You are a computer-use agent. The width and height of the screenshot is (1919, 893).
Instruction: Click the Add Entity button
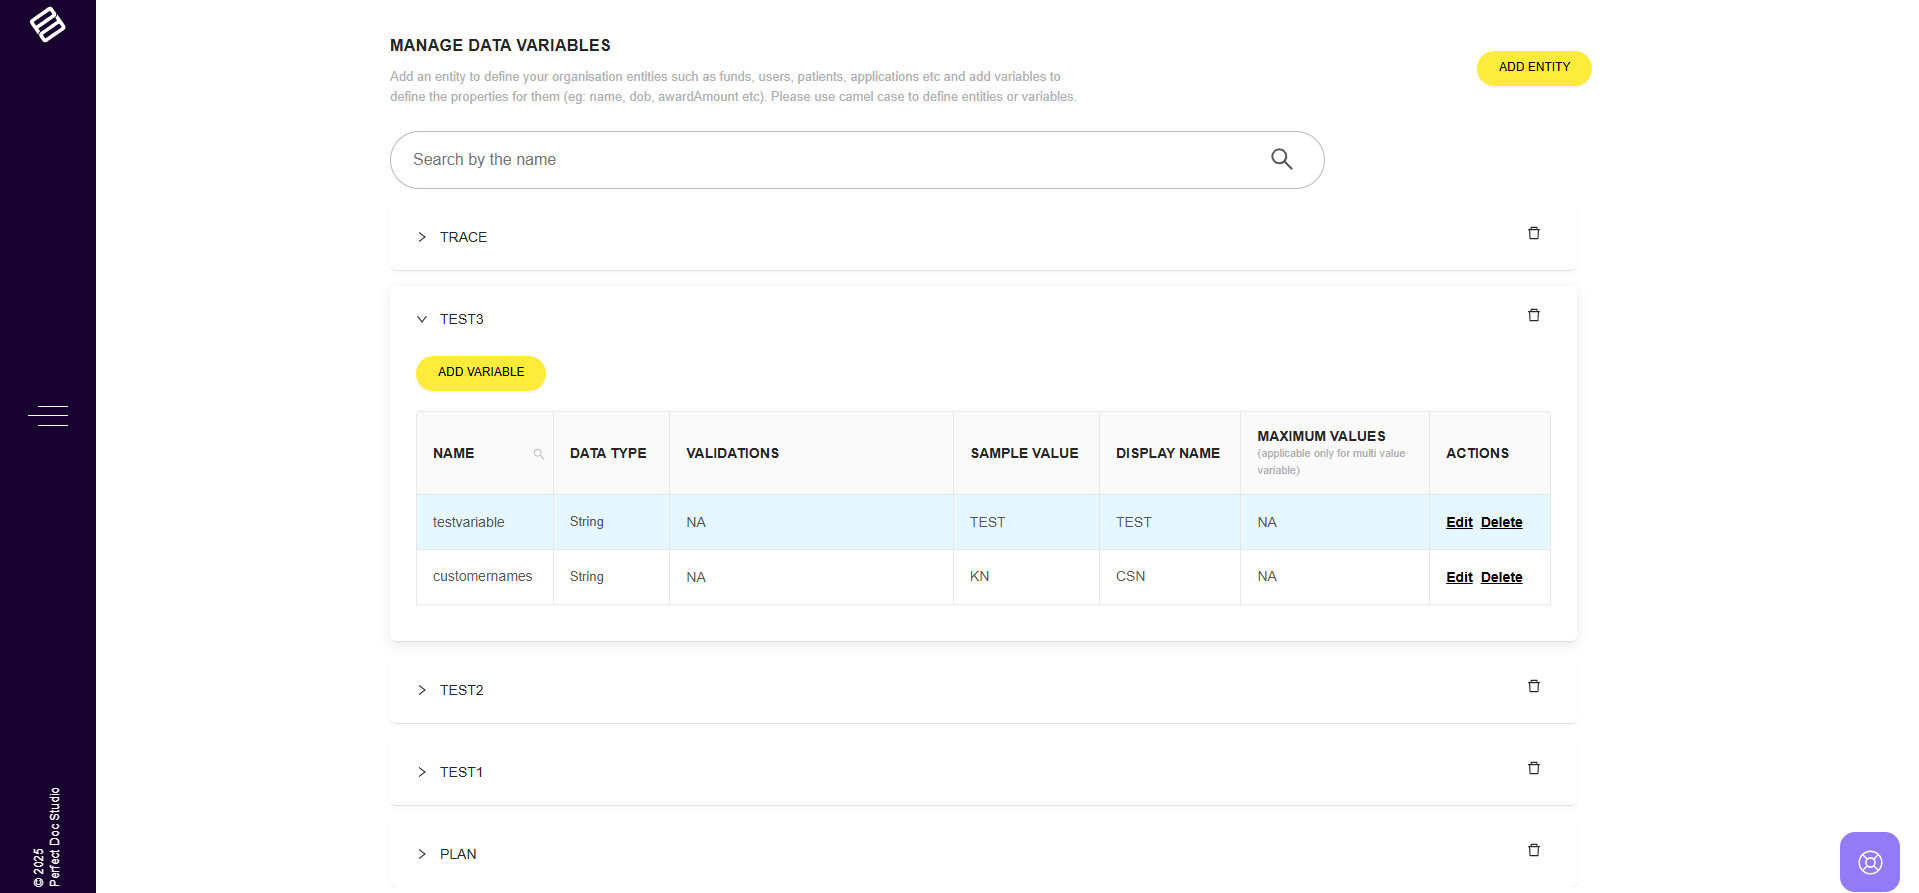pyautogui.click(x=1533, y=68)
